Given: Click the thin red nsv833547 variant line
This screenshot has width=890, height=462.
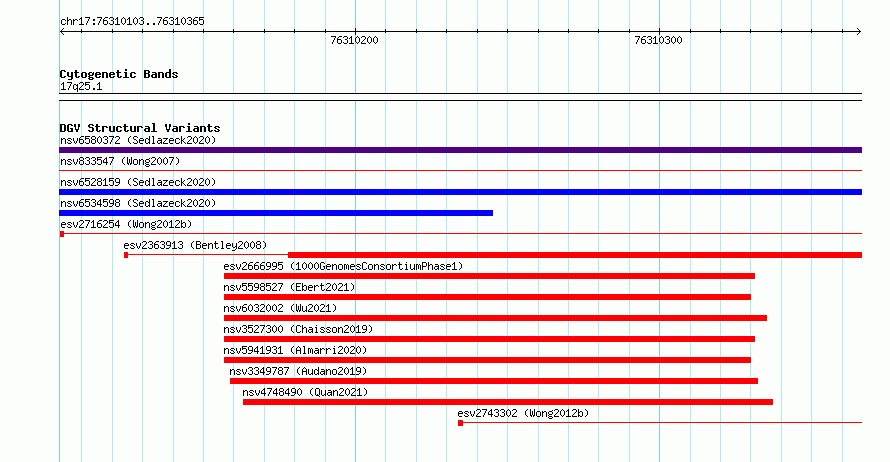Looking at the screenshot, I should pos(460,170).
